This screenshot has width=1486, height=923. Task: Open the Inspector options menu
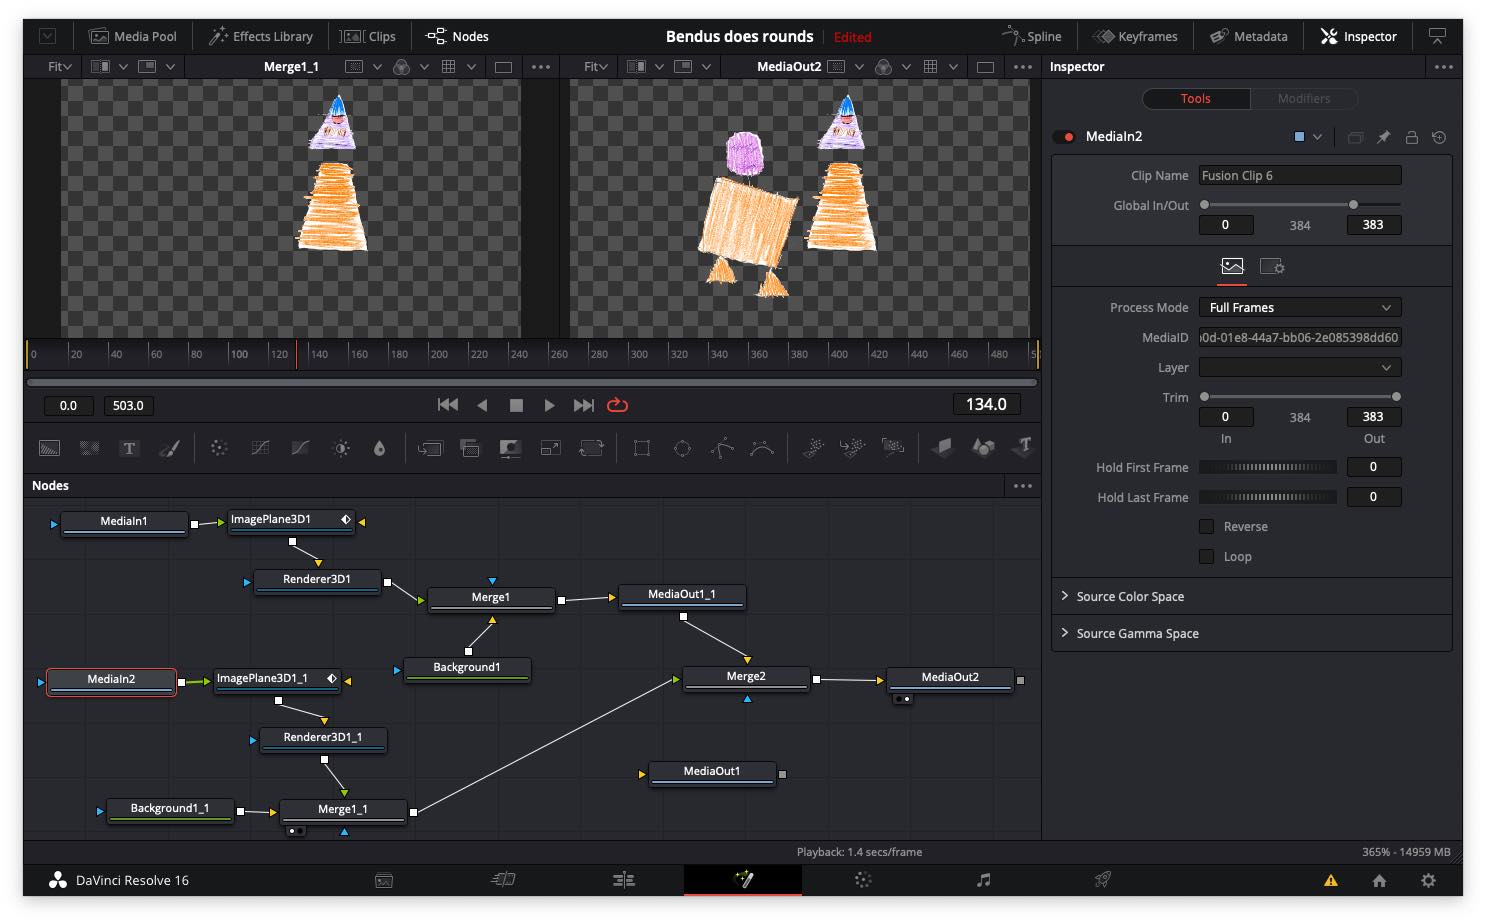click(x=1443, y=67)
